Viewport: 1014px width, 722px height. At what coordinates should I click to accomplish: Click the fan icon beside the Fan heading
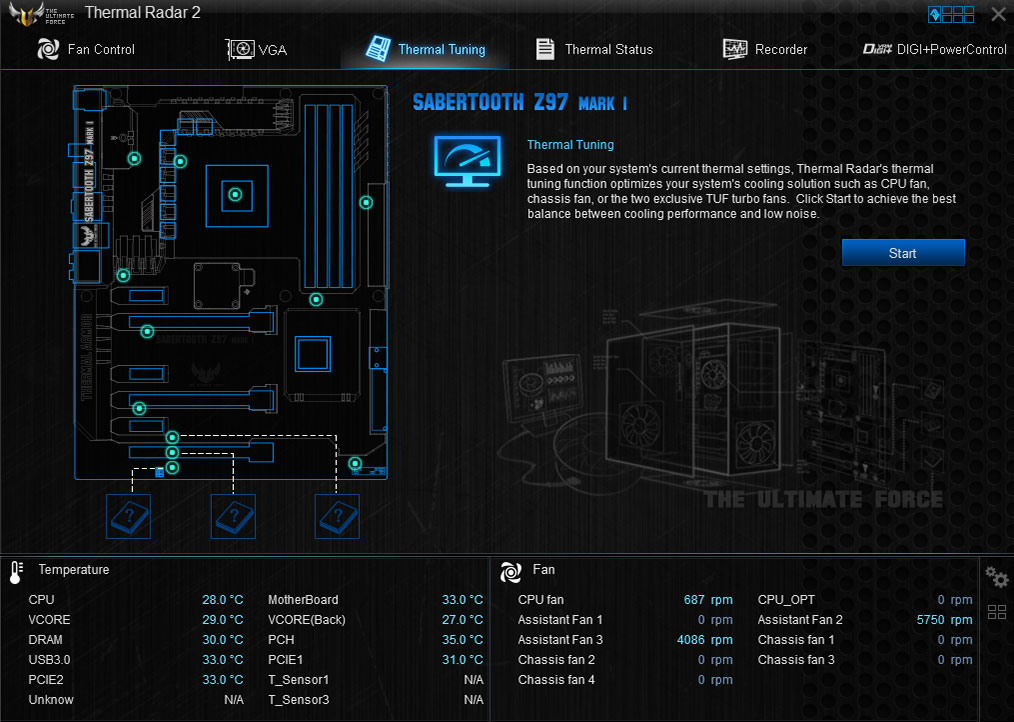pos(510,571)
